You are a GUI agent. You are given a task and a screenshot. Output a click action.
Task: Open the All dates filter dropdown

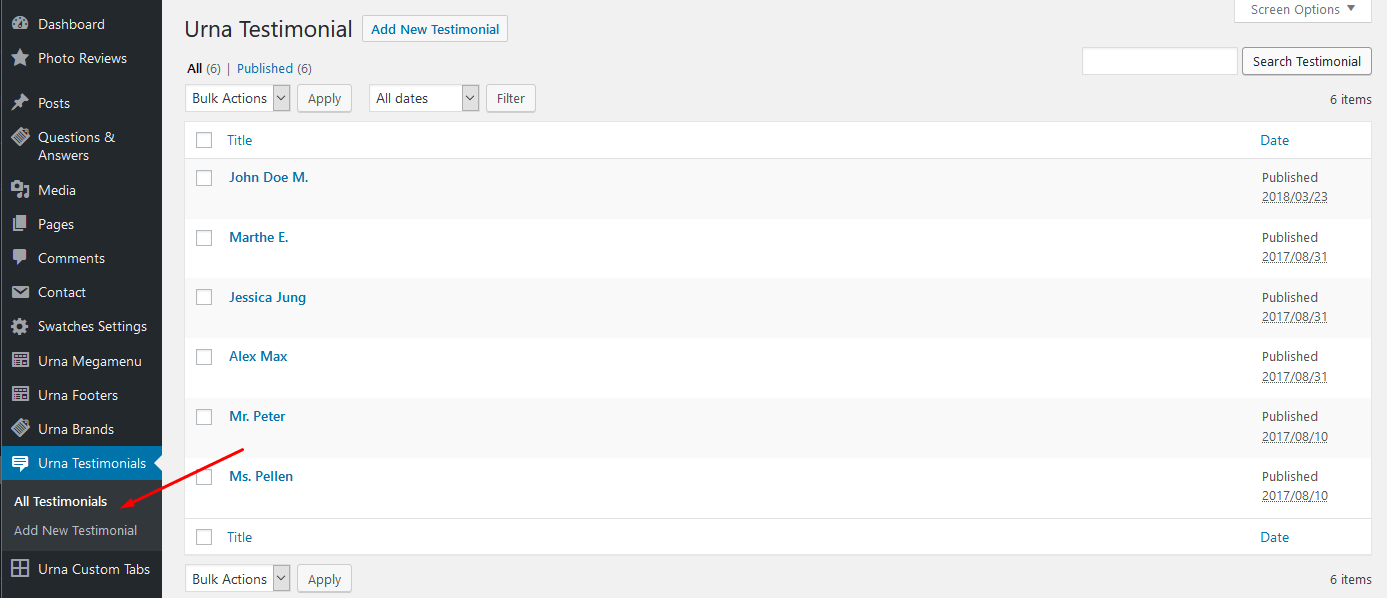click(x=425, y=98)
